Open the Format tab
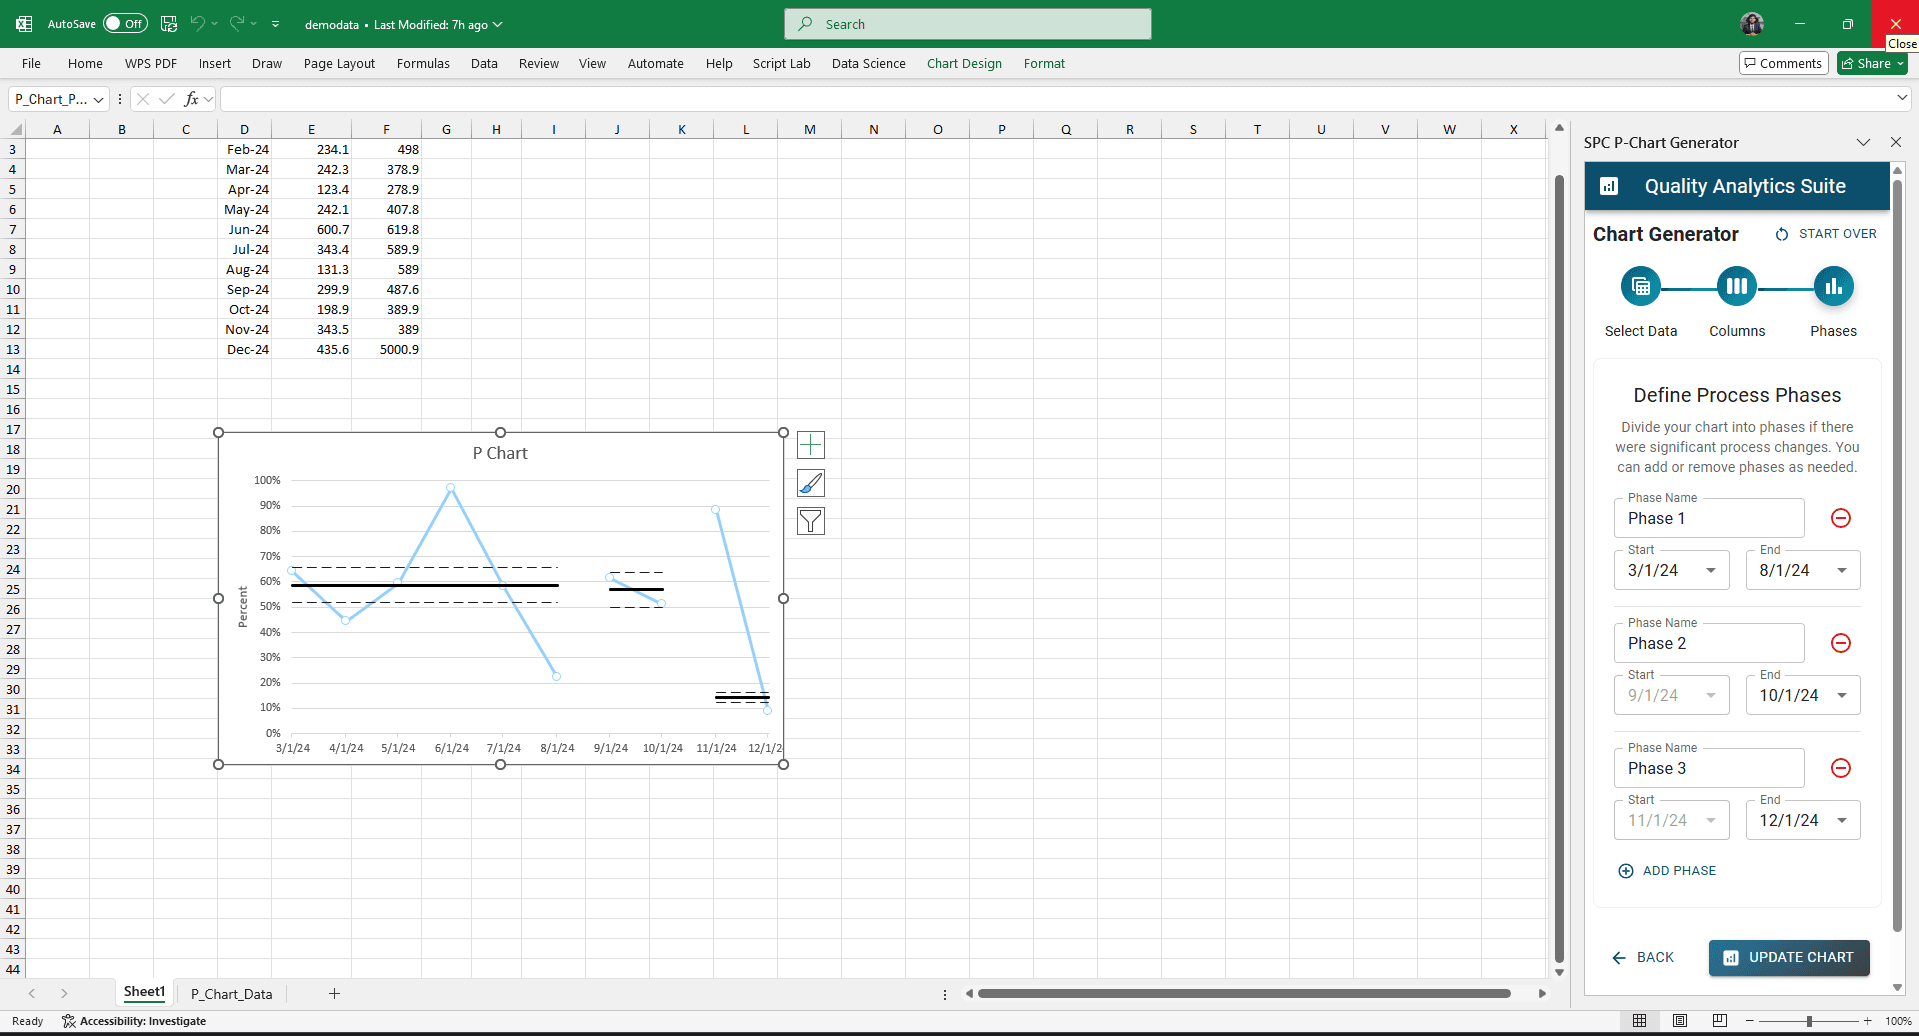Screen dimensions: 1919x1036 pos(1044,63)
